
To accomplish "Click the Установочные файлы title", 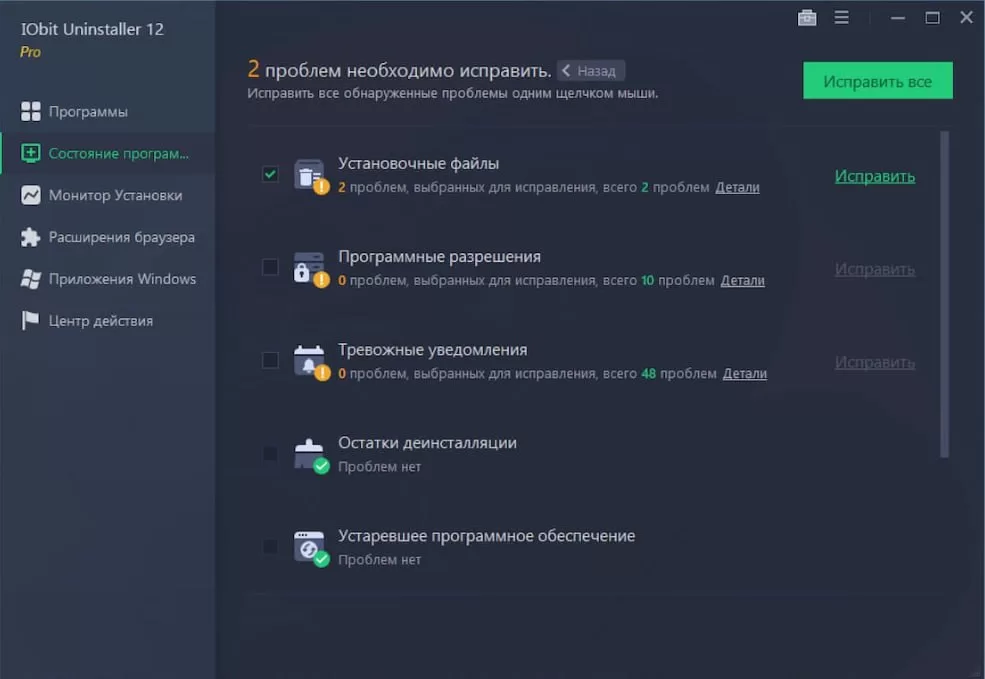I will 418,163.
